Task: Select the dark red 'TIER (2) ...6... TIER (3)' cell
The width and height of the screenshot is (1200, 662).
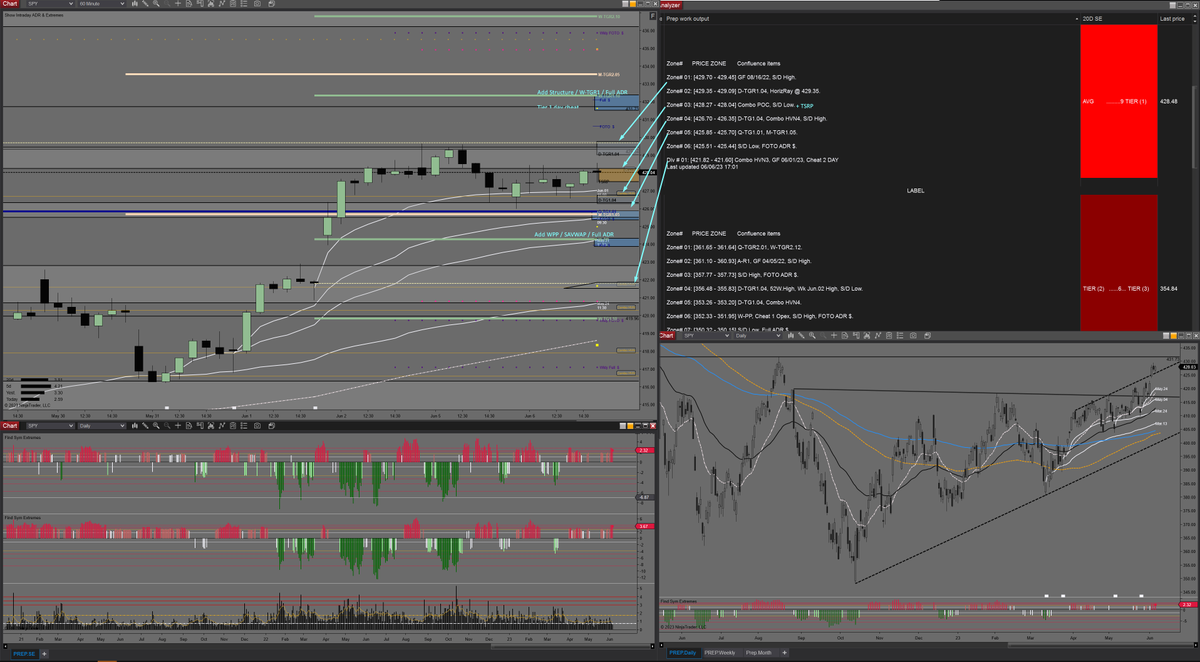Action: 1118,264
